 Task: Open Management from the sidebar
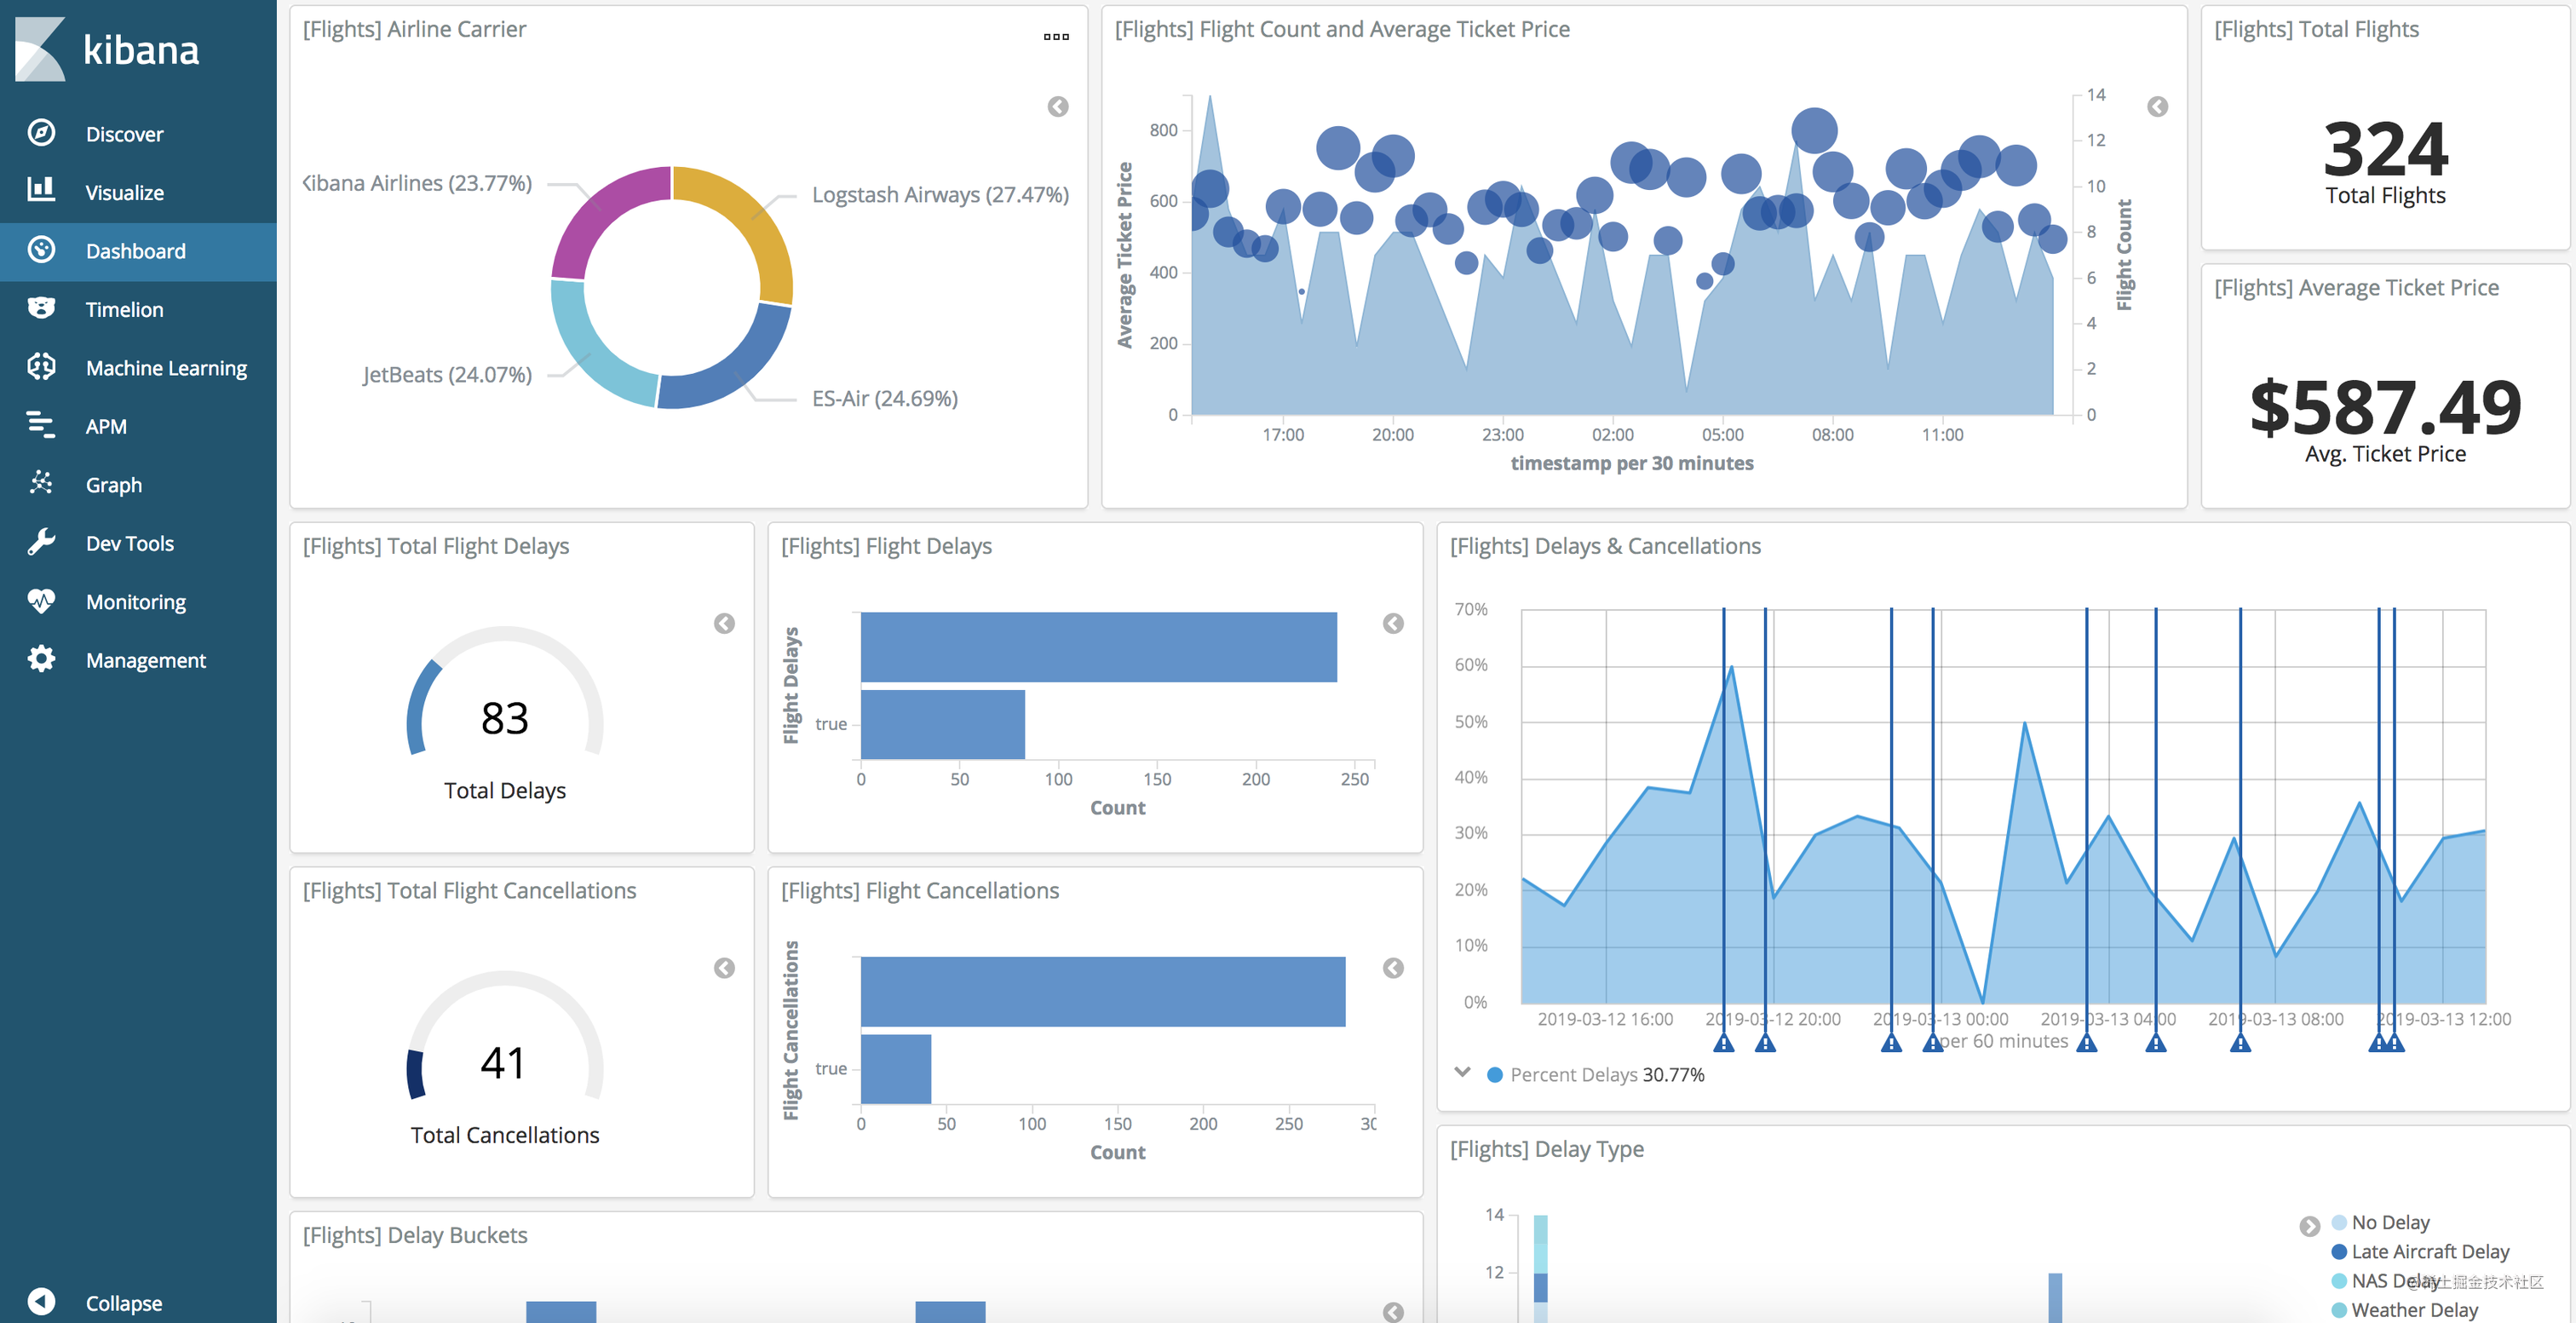pyautogui.click(x=146, y=660)
